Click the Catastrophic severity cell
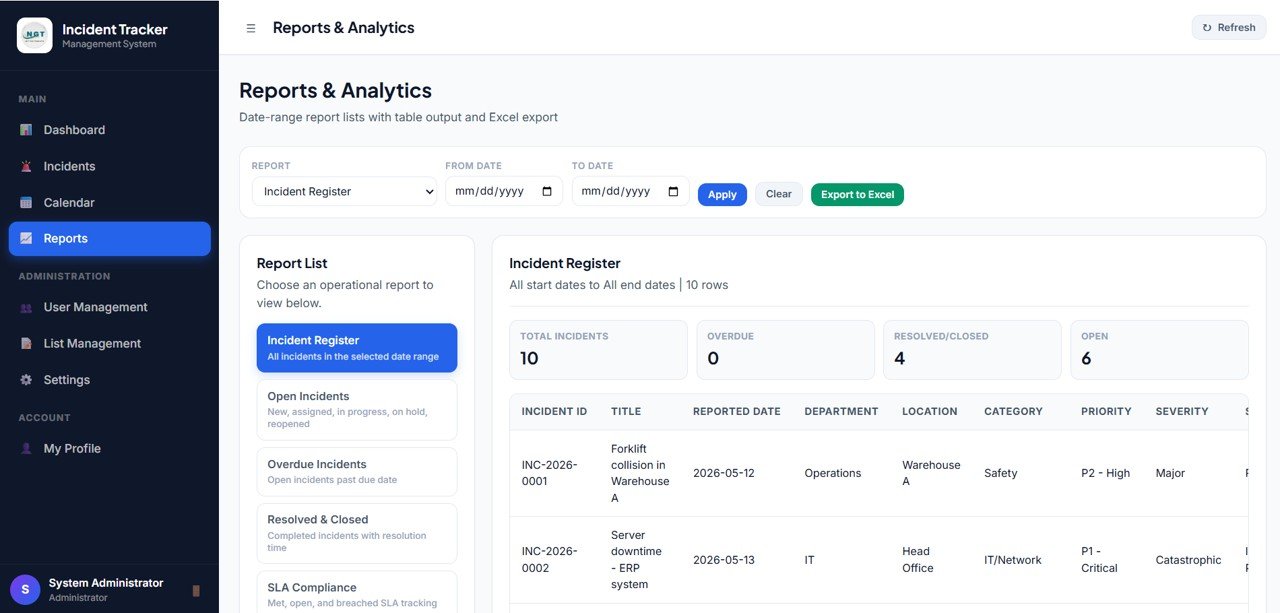 tap(1189, 560)
